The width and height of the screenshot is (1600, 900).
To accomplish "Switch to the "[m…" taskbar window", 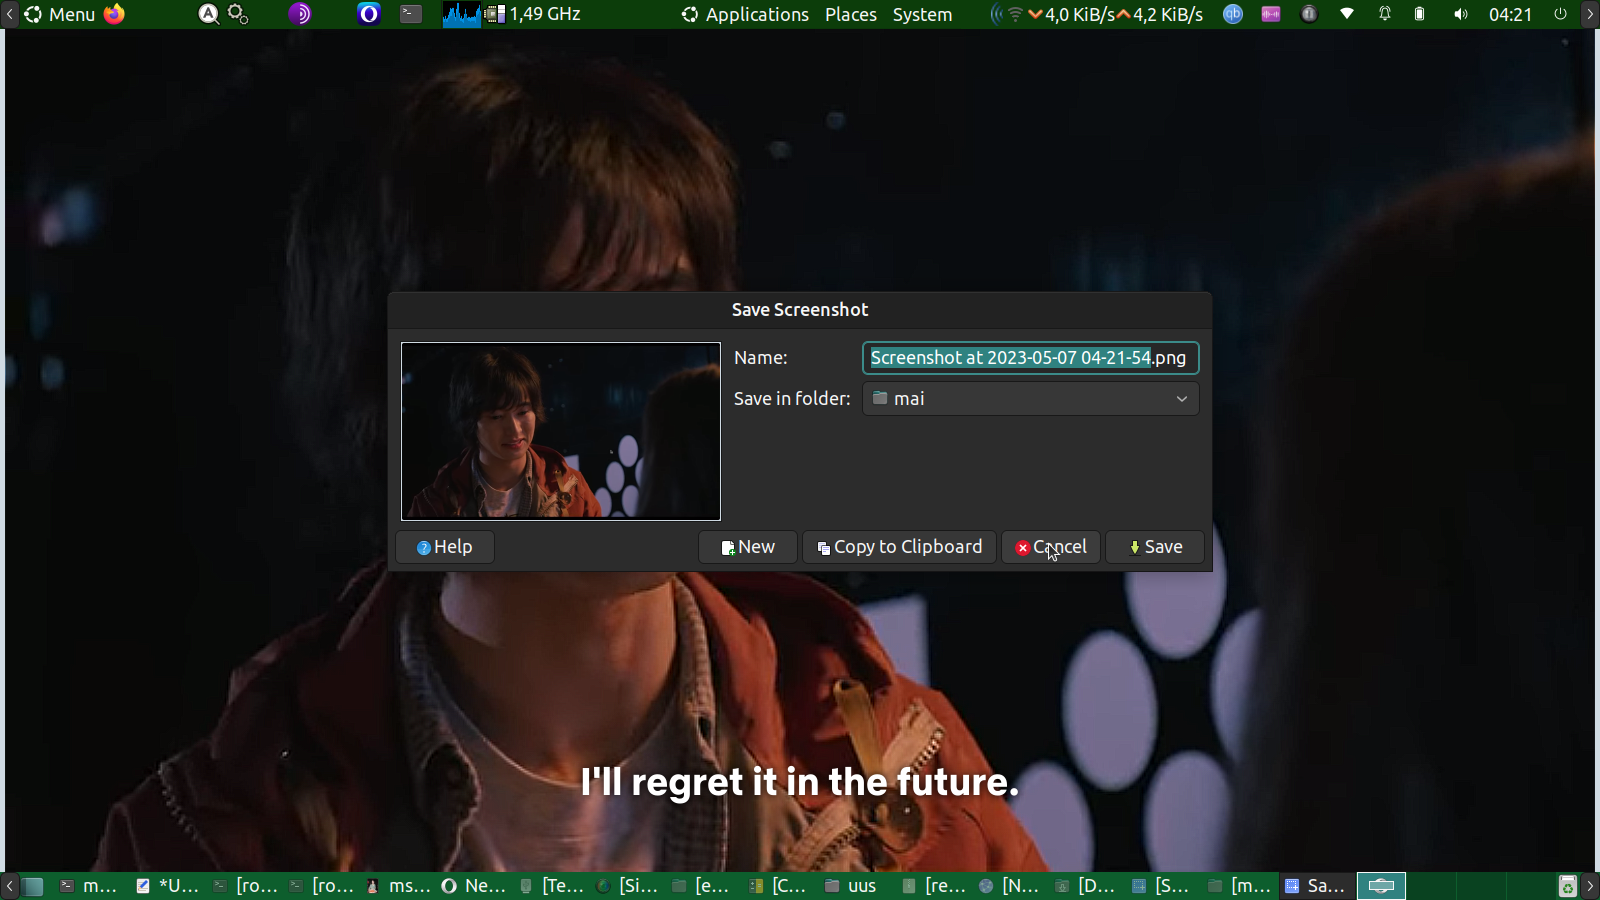I will coord(1240,886).
